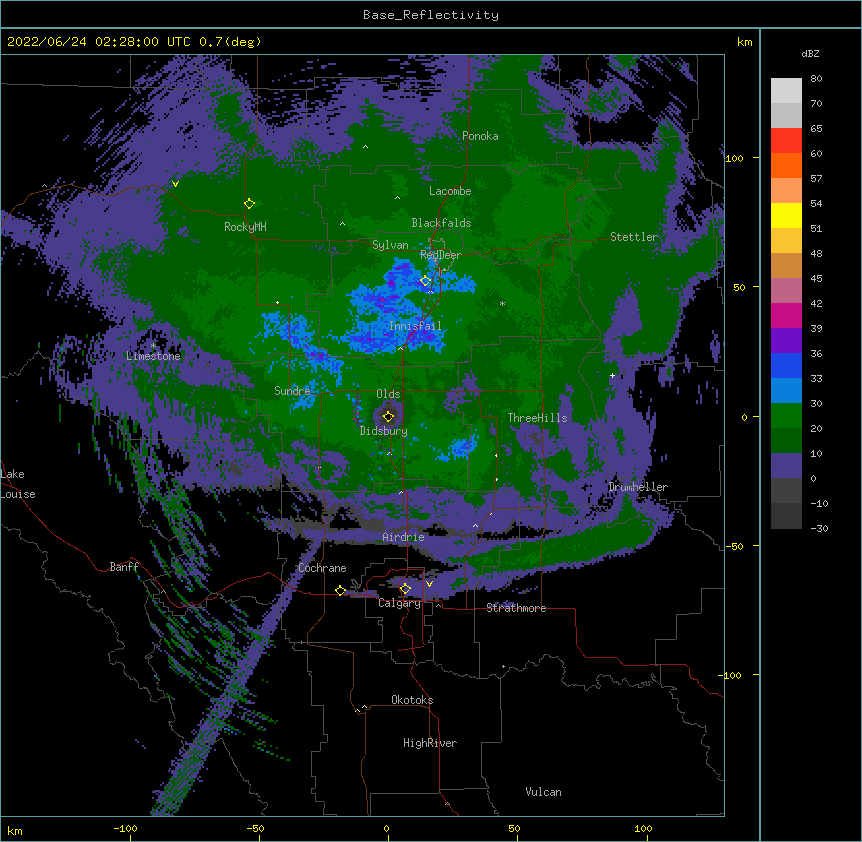Viewport: 862px width, 842px height.
Task: Click the Innisfail city label
Action: [415, 326]
